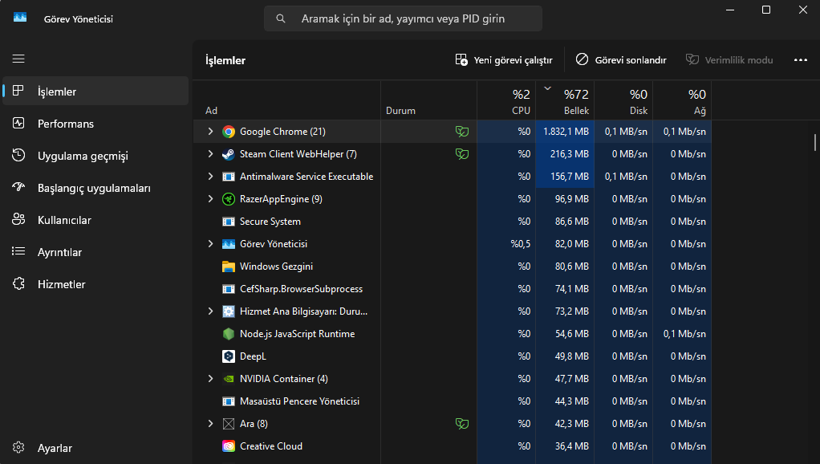Switch to Başlangıç uygulamaları page

point(94,188)
